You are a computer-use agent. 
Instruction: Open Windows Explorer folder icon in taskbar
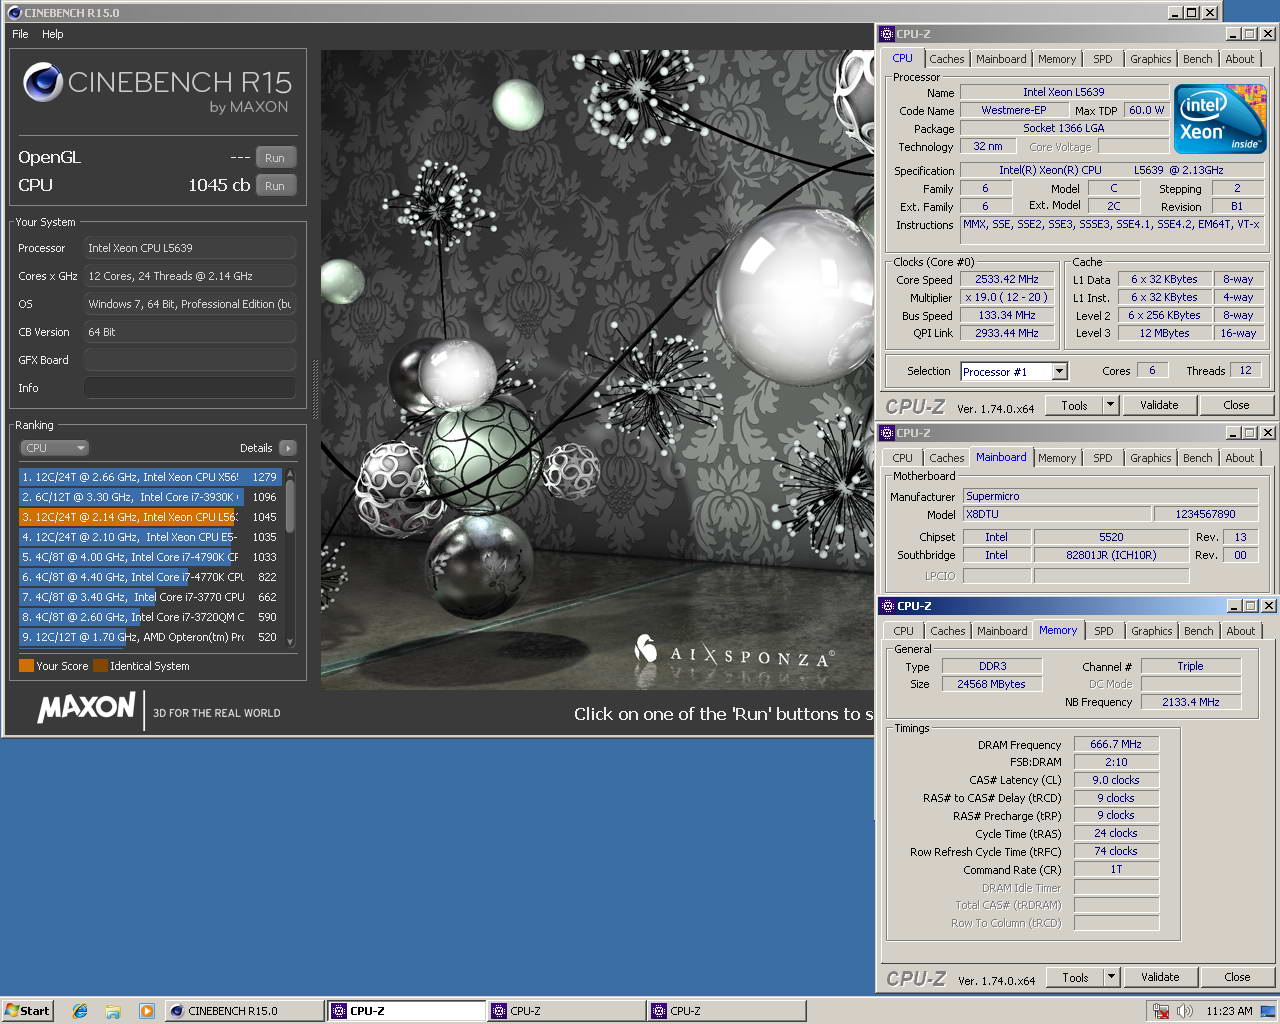point(113,1011)
